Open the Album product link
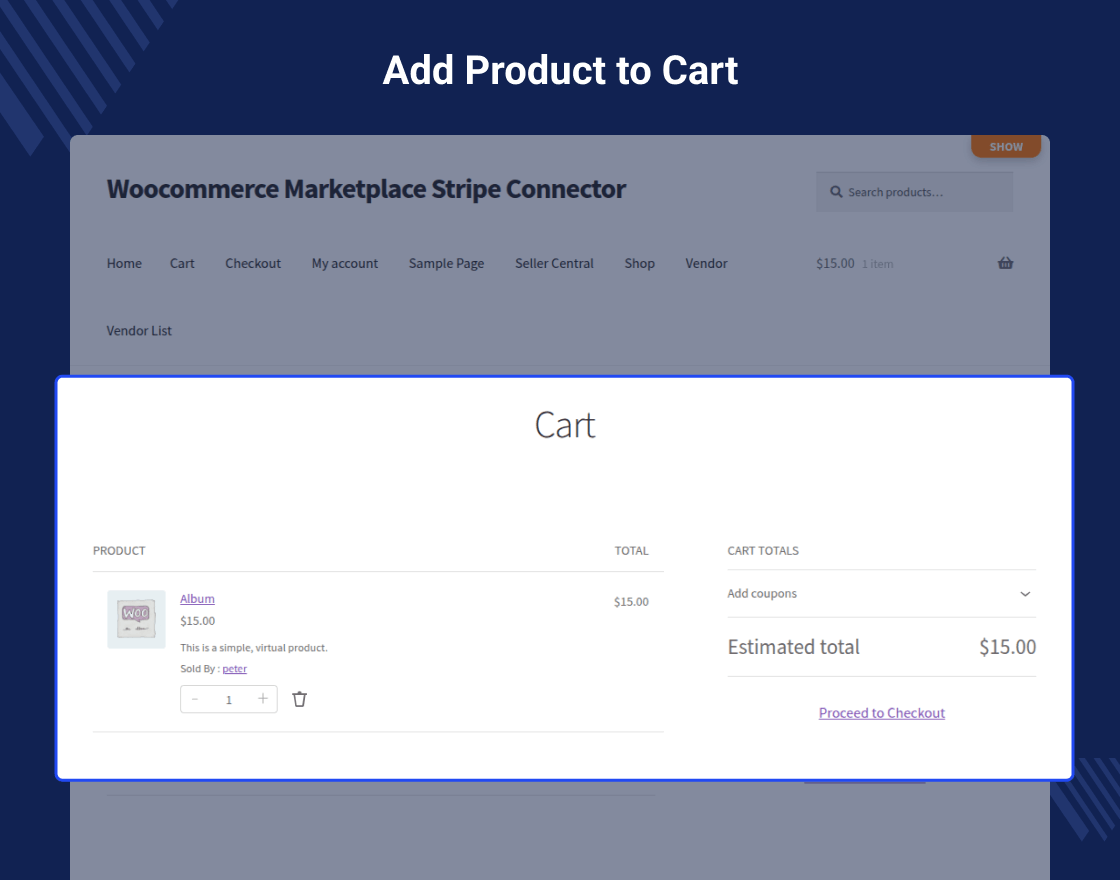This screenshot has width=1120, height=880. click(197, 599)
